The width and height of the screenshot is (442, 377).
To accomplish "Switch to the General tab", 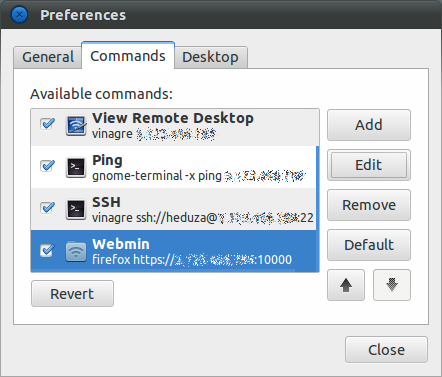I will click(x=48, y=57).
